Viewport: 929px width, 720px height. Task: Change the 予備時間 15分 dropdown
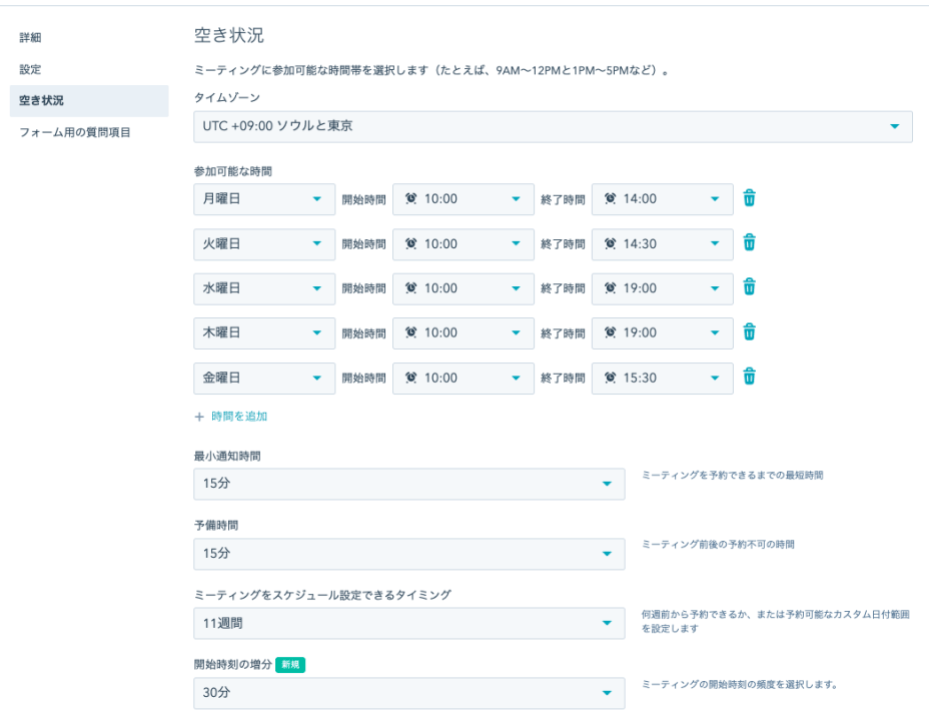(x=409, y=554)
